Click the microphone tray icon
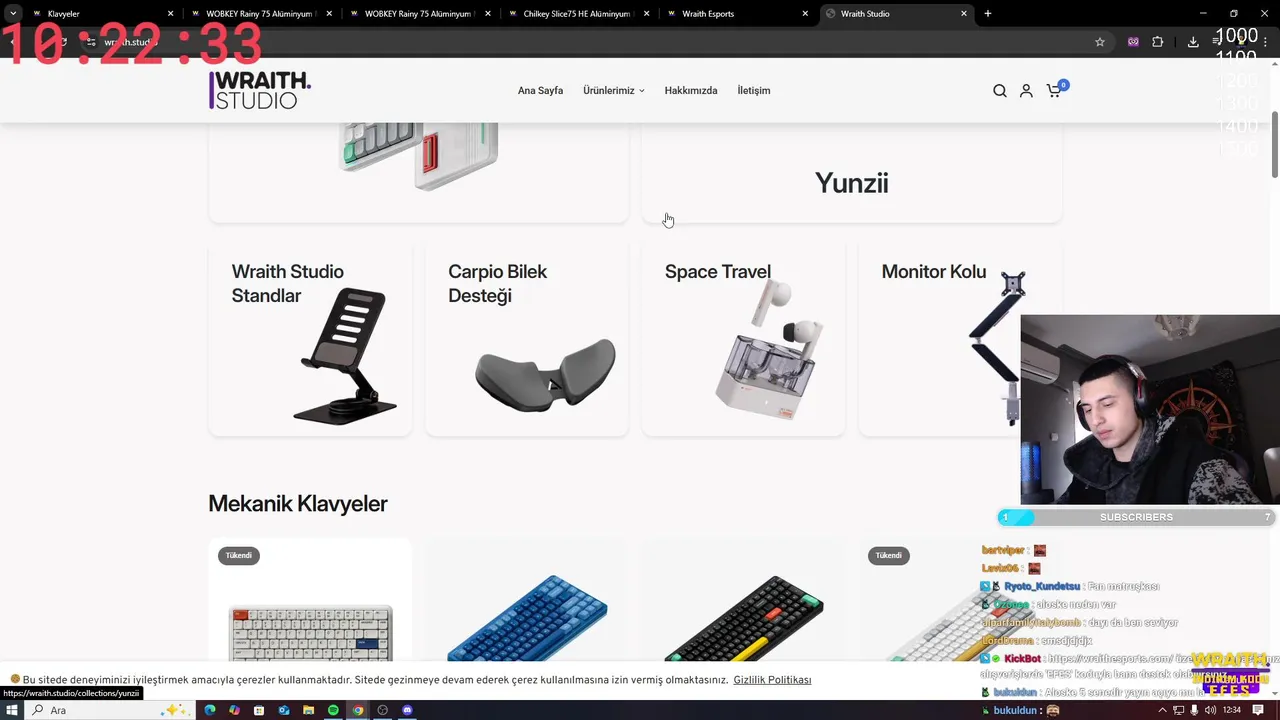The image size is (1280, 720). 1194,710
